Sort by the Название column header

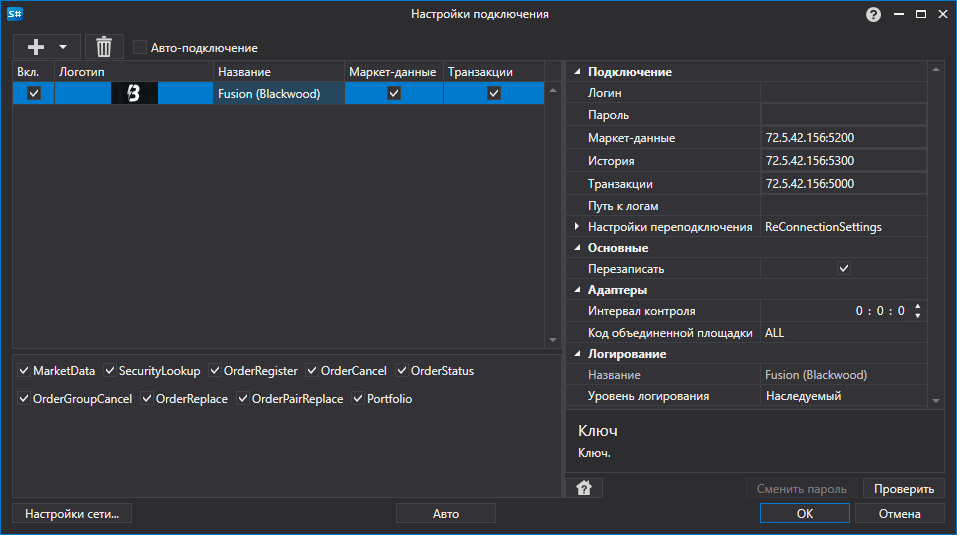tap(279, 71)
